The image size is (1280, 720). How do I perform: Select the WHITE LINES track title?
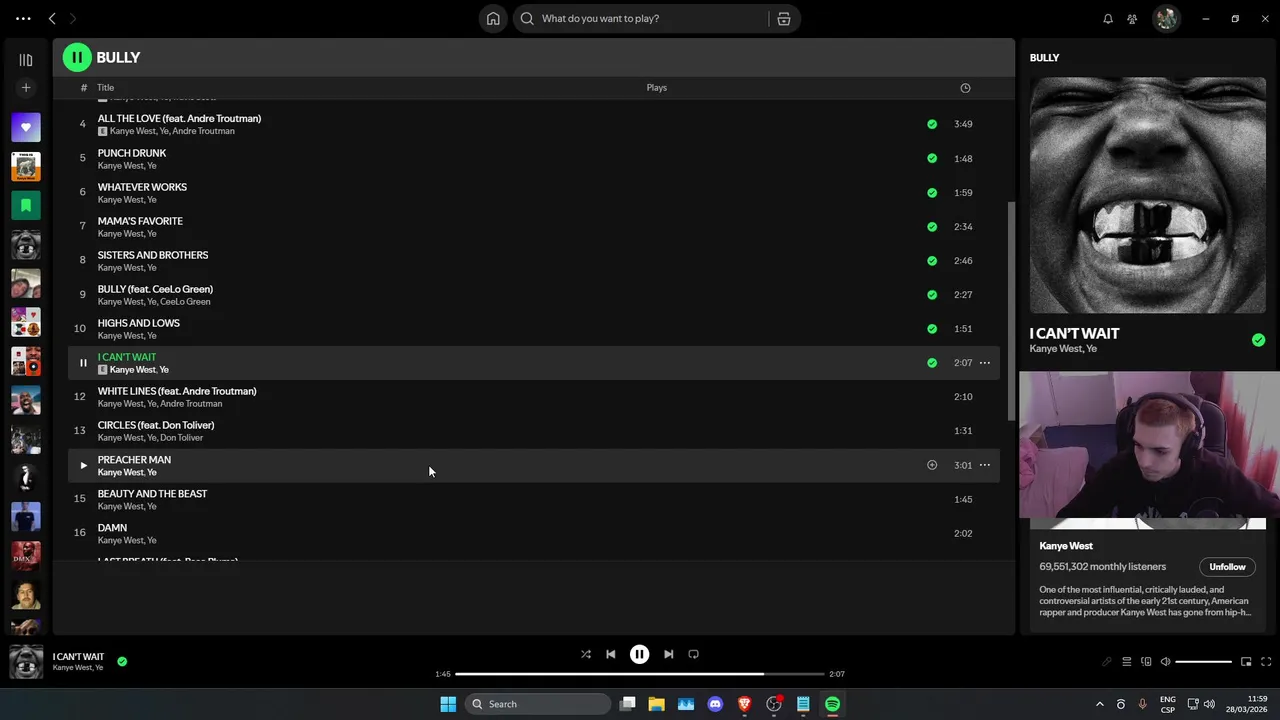[177, 391]
